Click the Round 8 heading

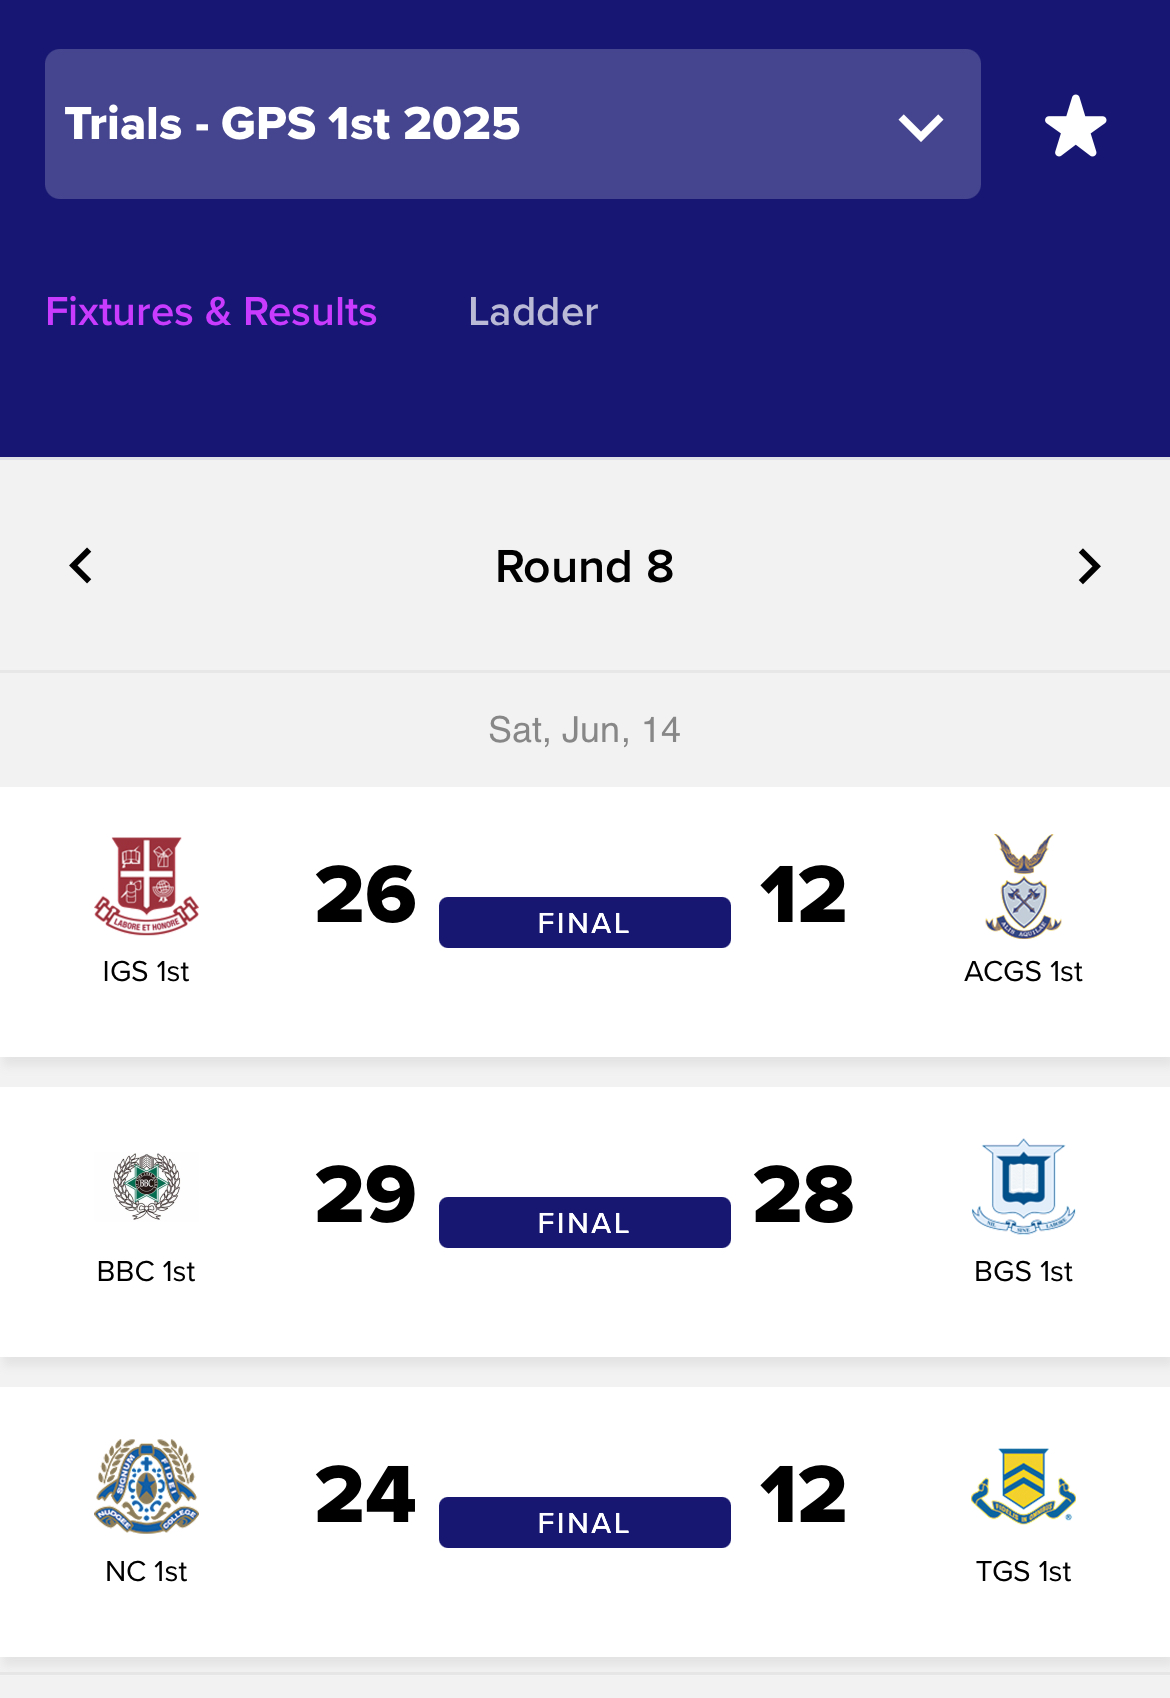point(584,567)
